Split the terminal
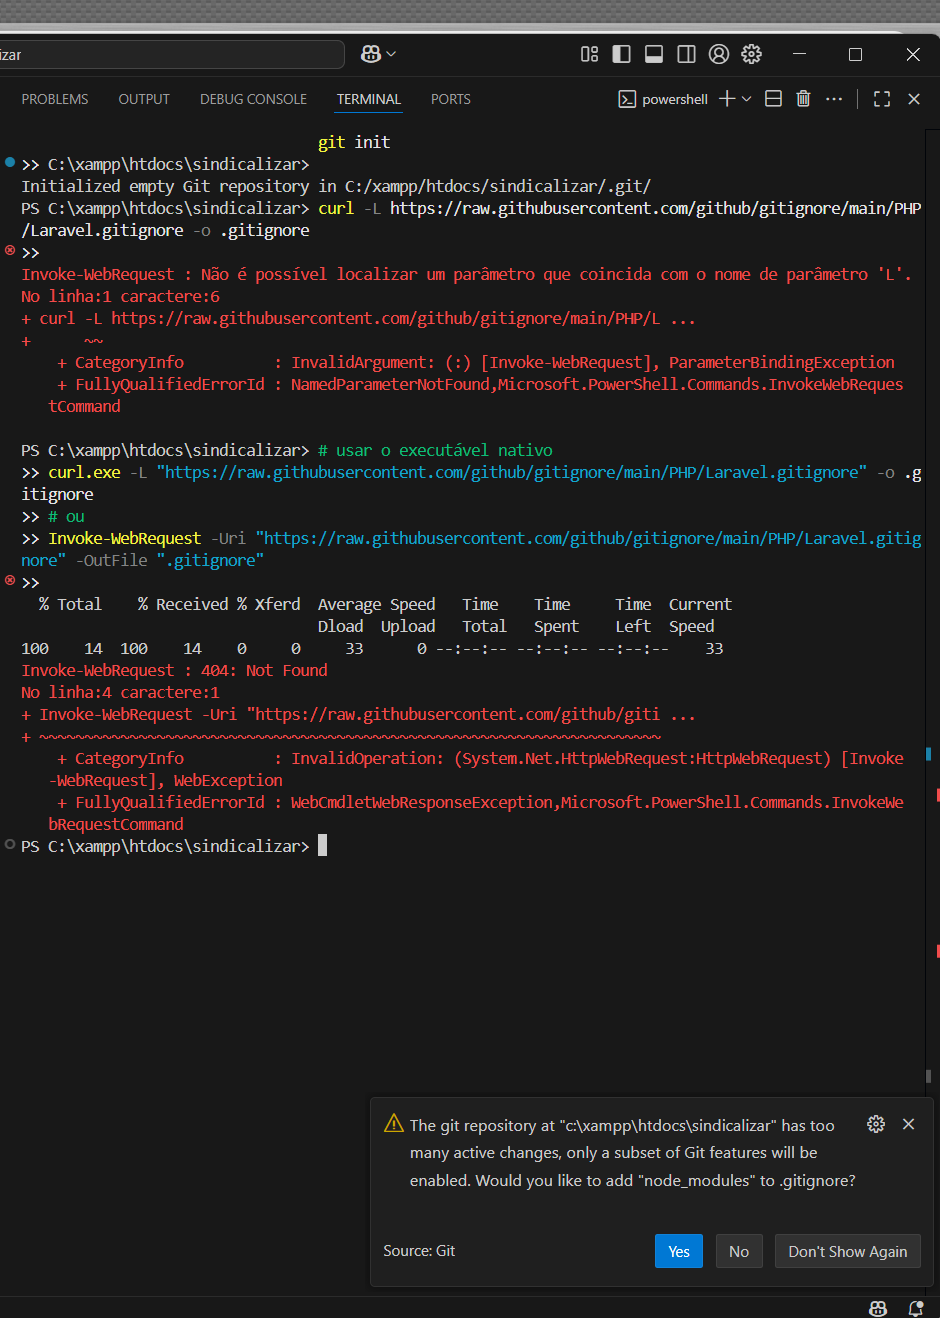This screenshot has height=1318, width=940. 773,99
